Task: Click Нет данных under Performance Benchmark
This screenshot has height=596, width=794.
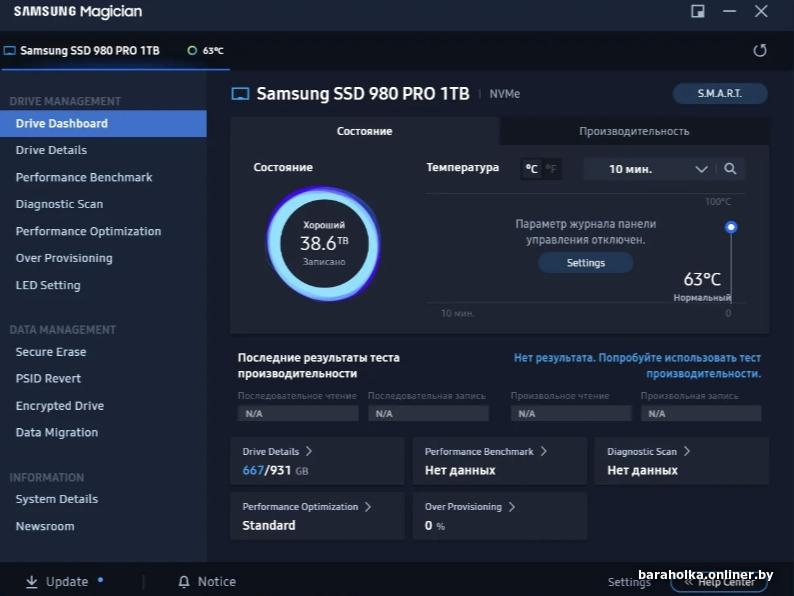Action: click(460, 470)
